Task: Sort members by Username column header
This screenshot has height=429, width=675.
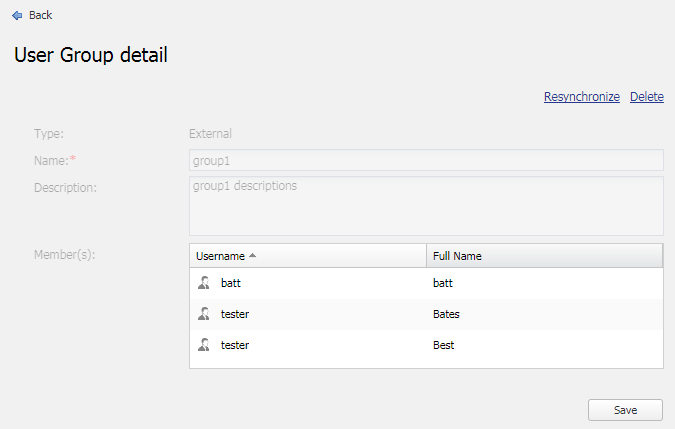Action: pos(220,256)
